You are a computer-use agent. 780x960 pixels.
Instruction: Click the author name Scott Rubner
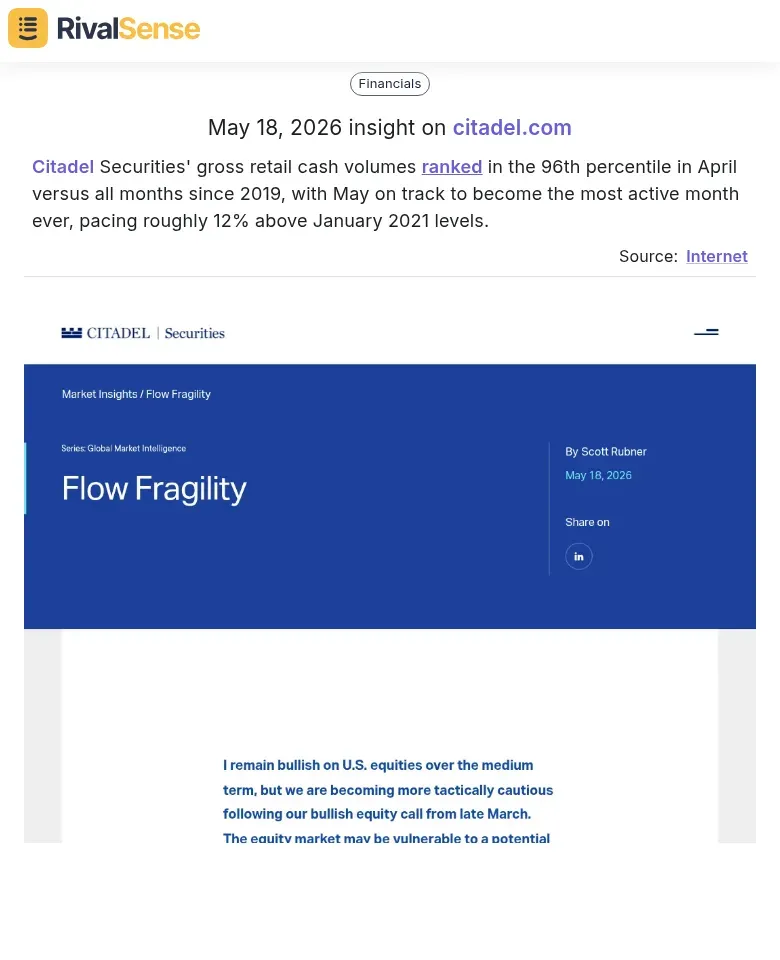pyautogui.click(x=613, y=451)
